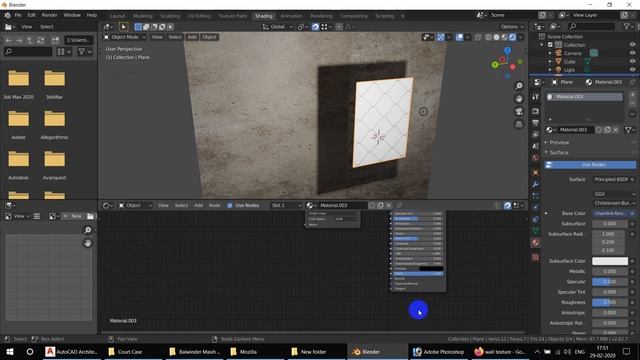Open Global transform orientation dropdown
The height and width of the screenshot is (360, 640).
tap(278, 27)
